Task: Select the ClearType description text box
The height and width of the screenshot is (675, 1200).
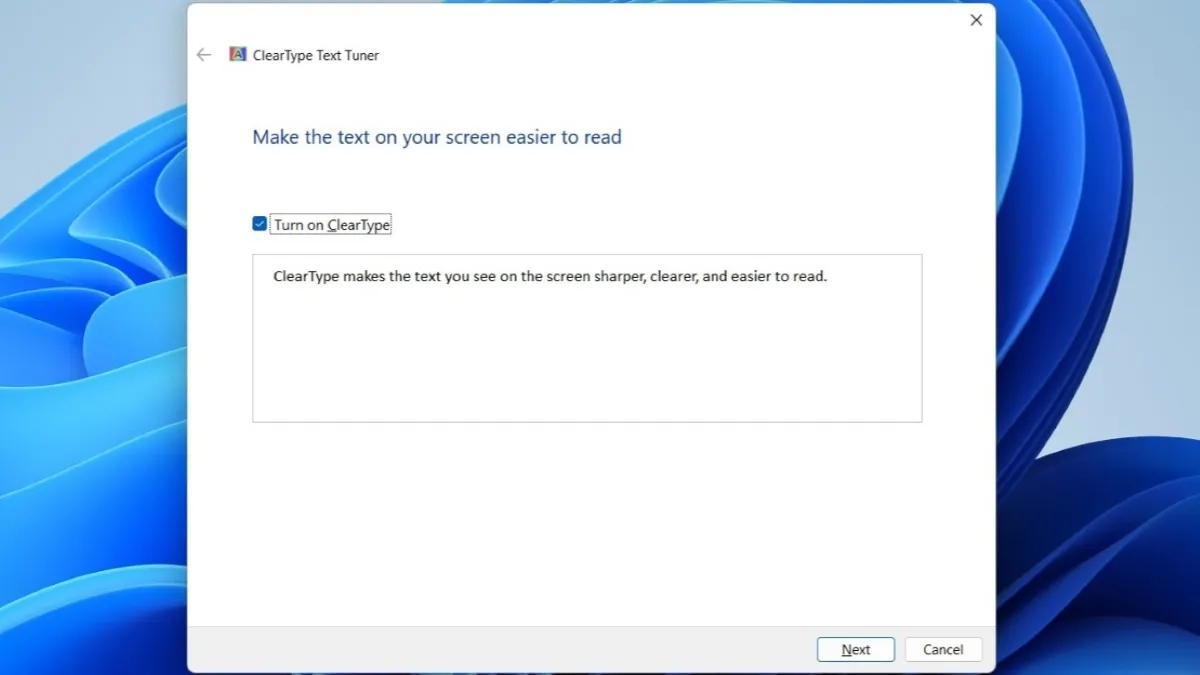Action: coord(587,337)
